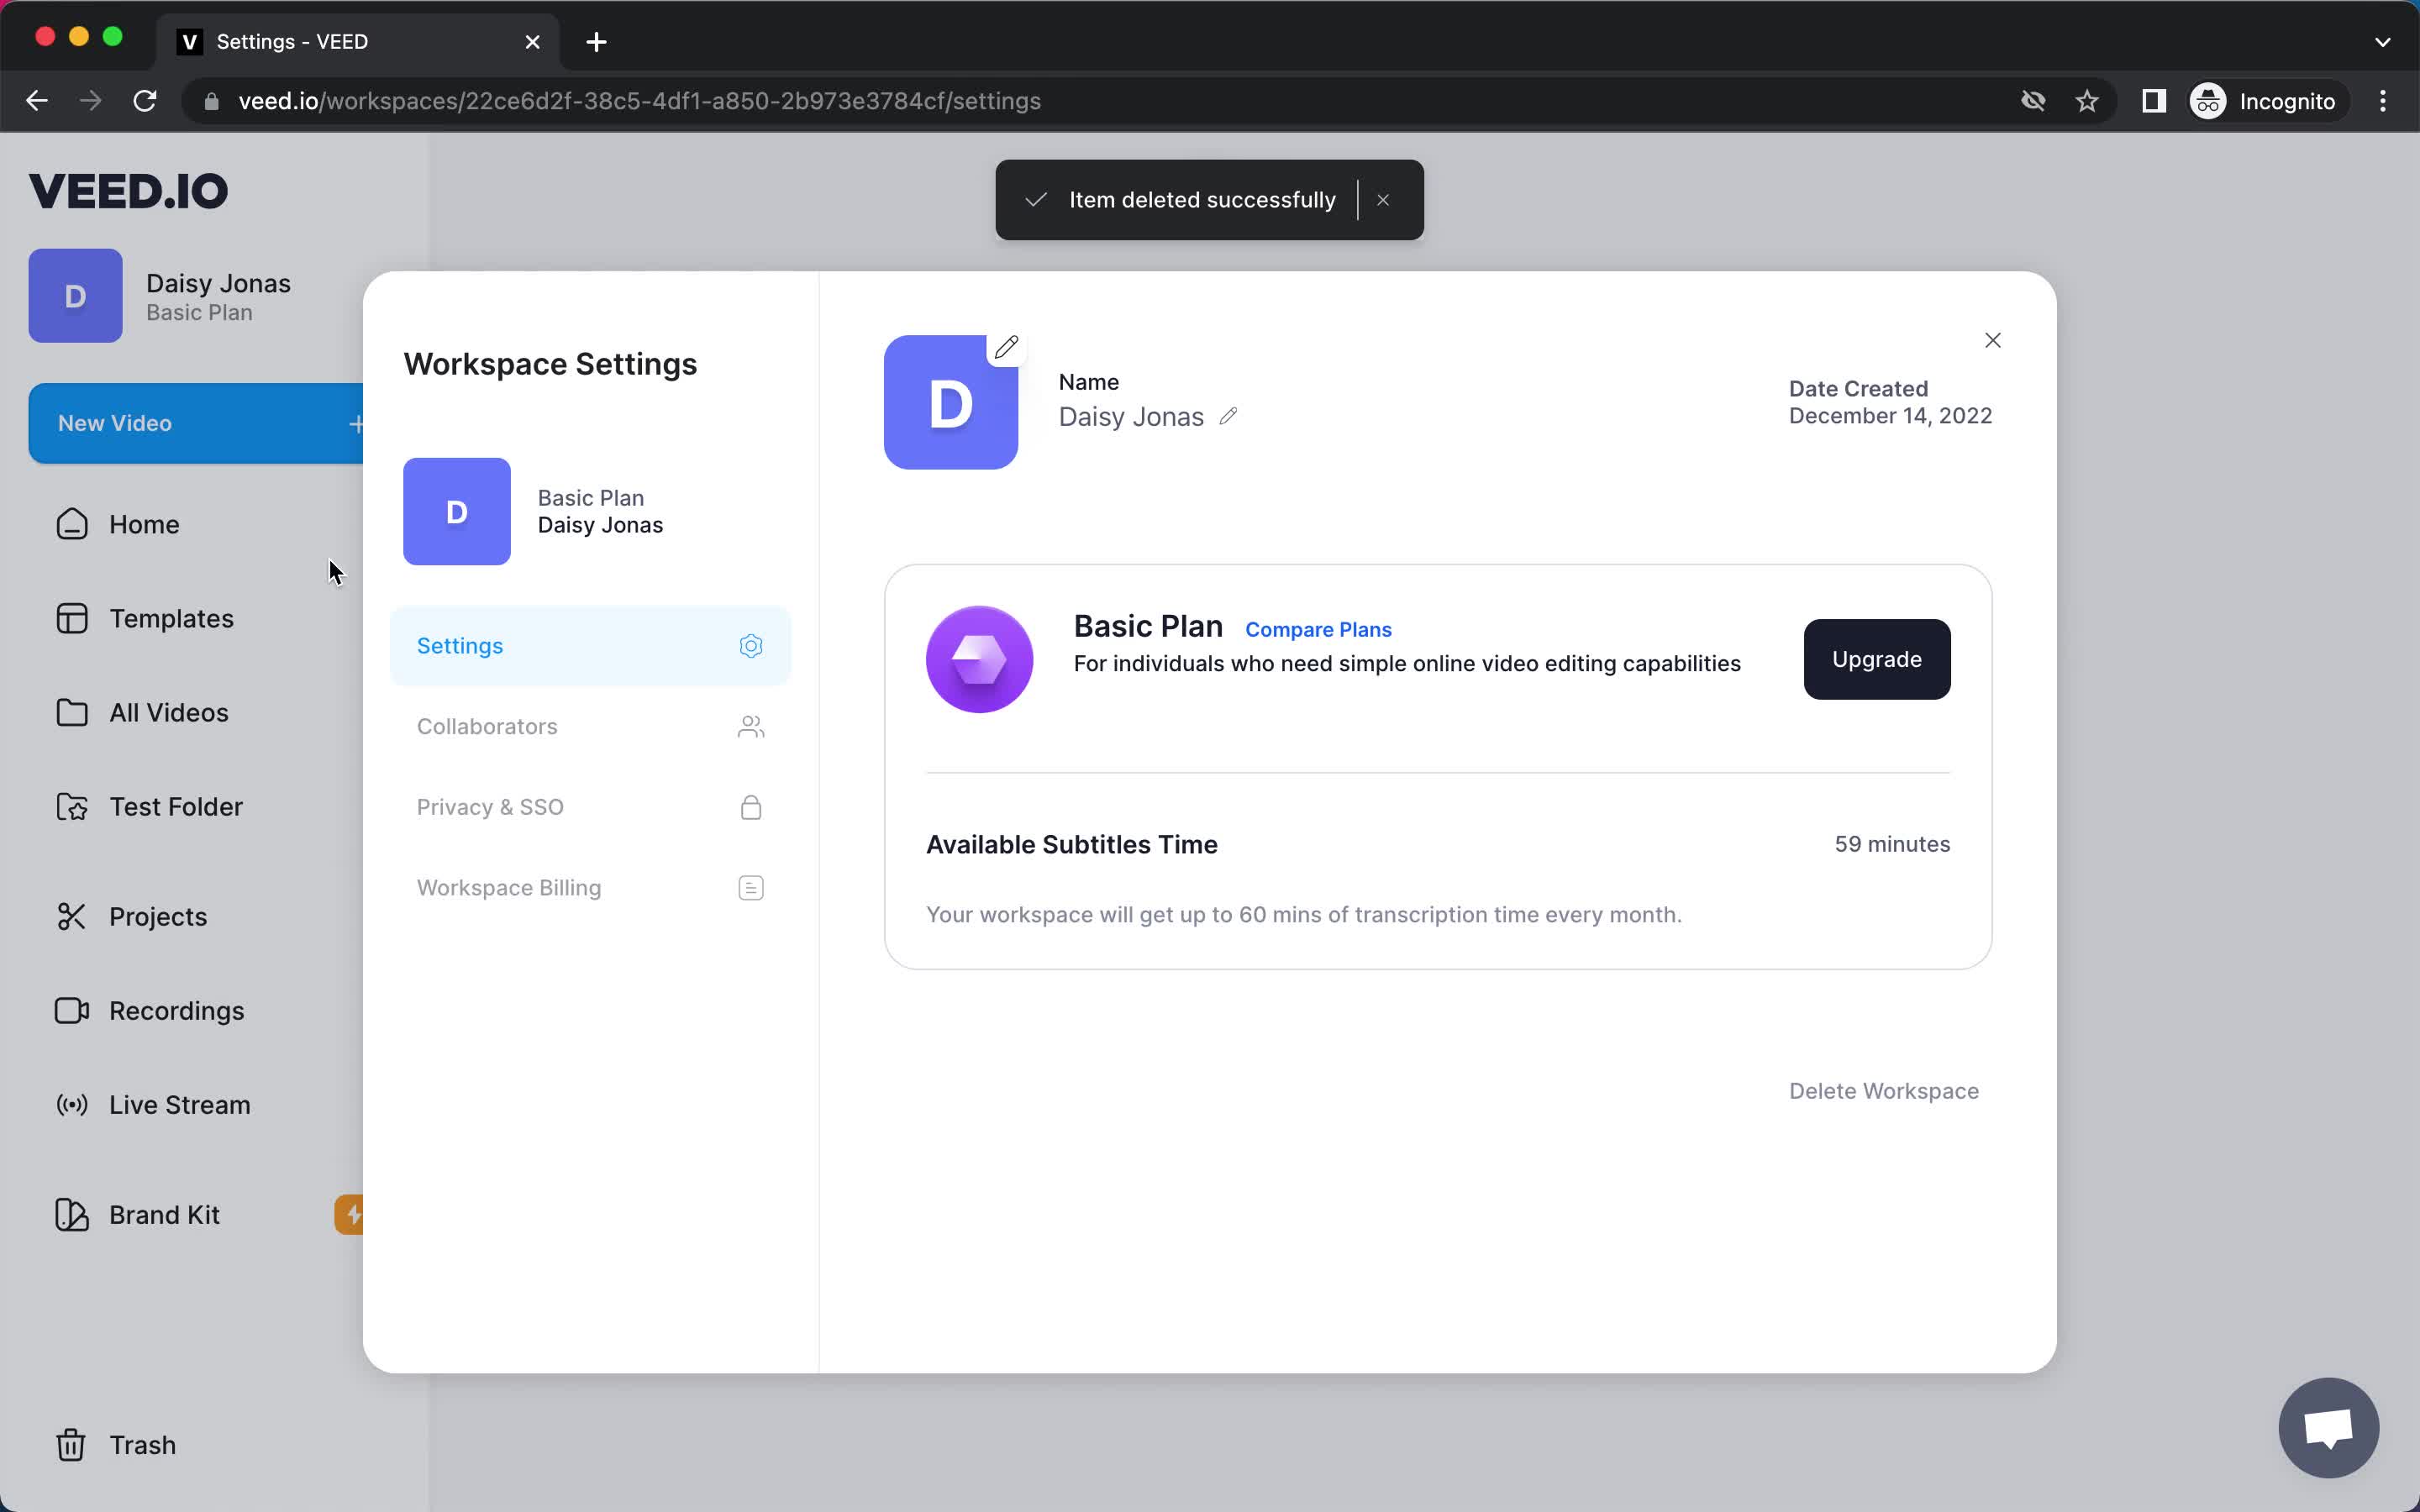
Task: Click the Templates layout icon
Action: click(72, 618)
